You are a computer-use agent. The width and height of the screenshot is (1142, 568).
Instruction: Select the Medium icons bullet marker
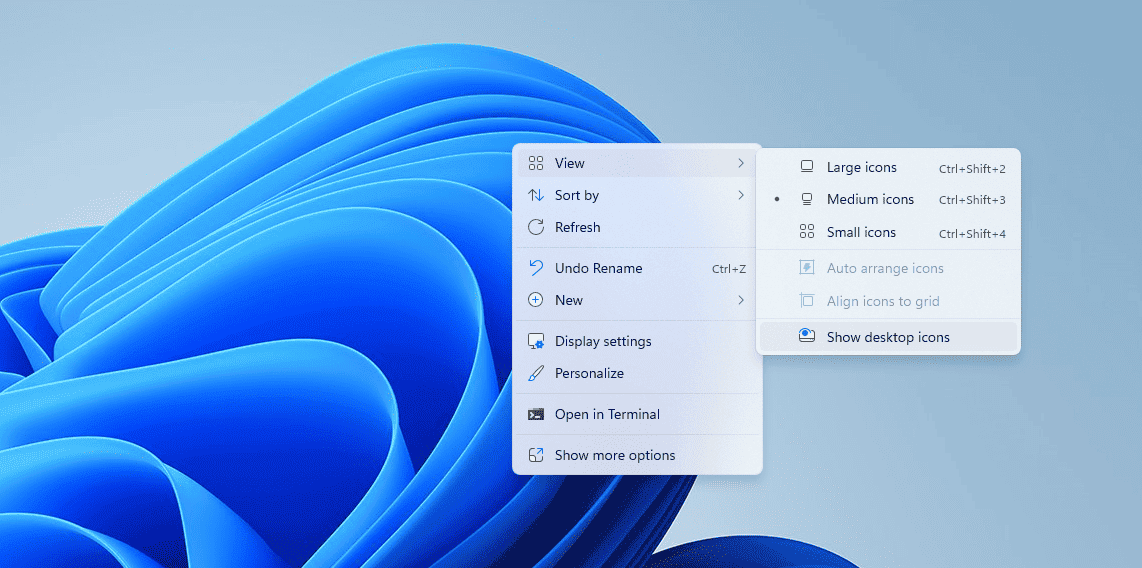pyautogui.click(x=777, y=199)
